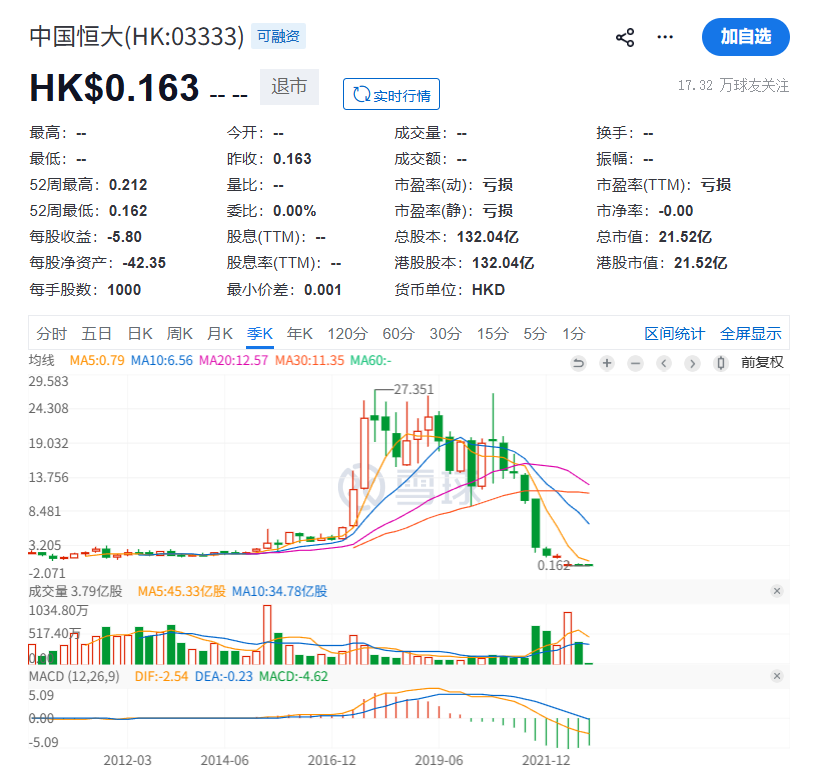Click the share icon
813x771 pixels.
[x=625, y=37]
